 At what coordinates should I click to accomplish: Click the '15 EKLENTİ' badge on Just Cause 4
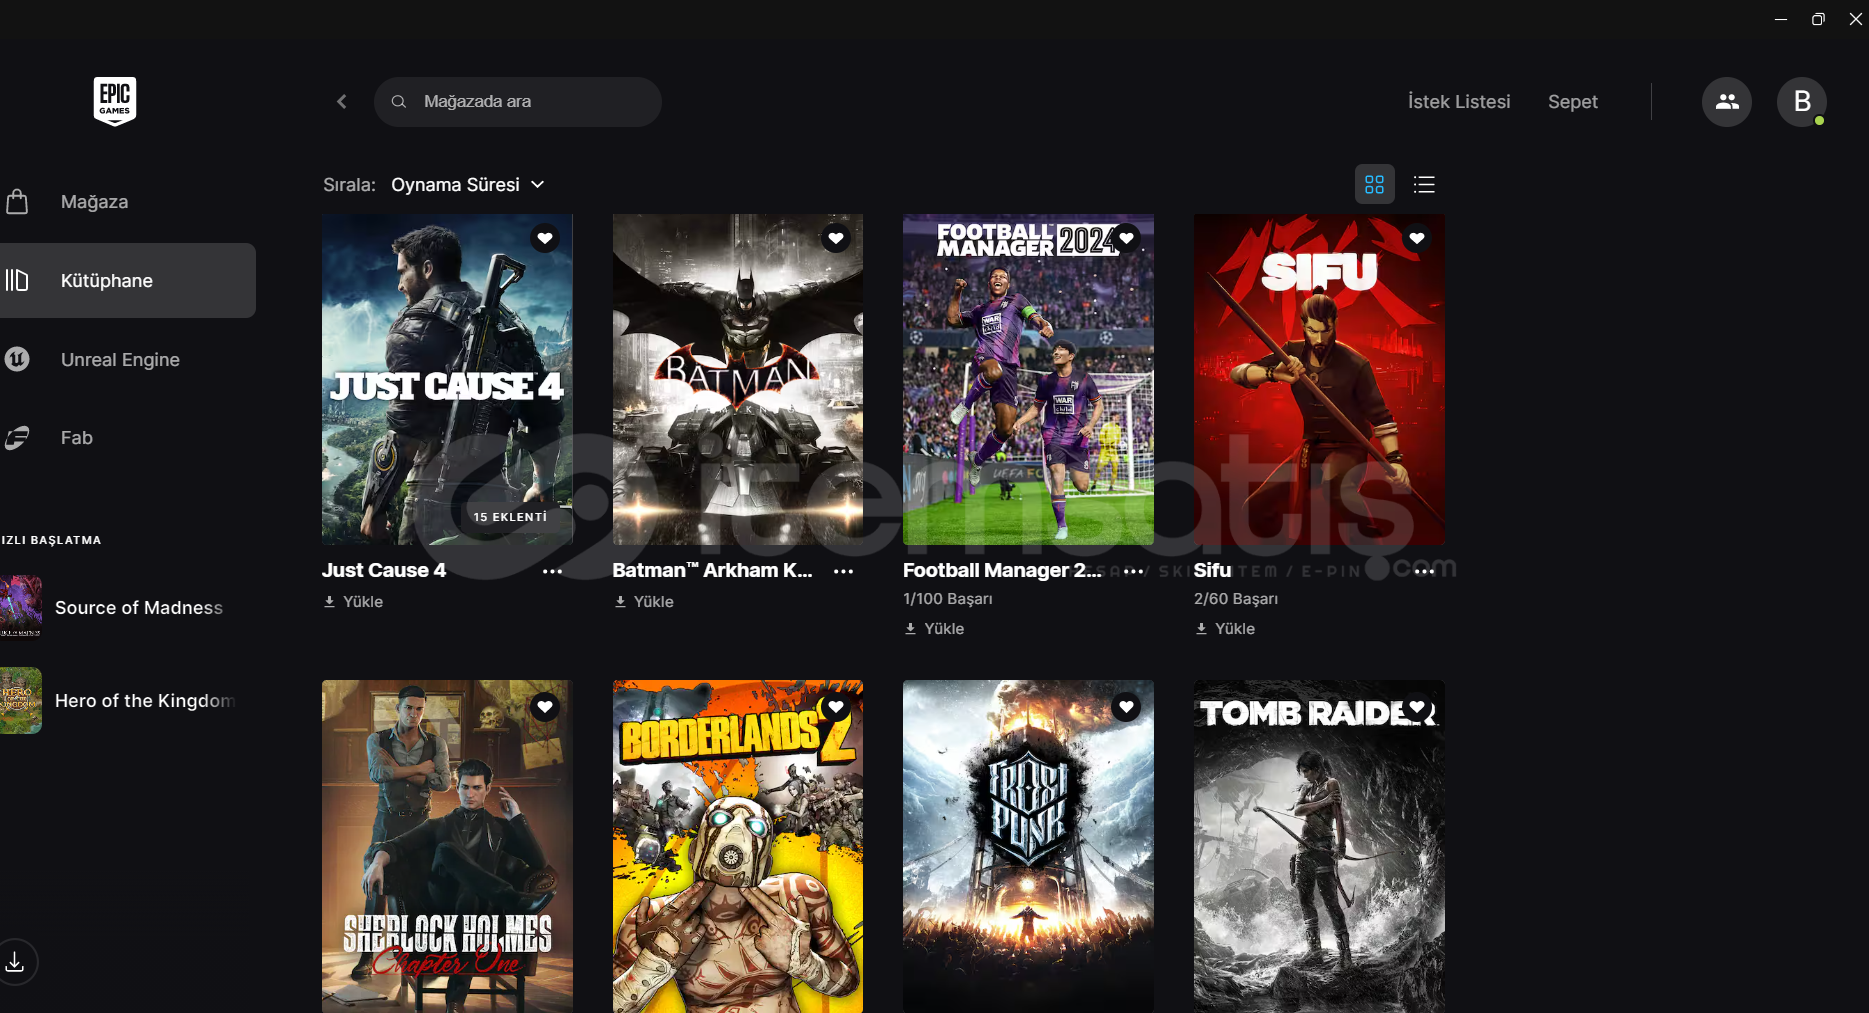pos(510,517)
